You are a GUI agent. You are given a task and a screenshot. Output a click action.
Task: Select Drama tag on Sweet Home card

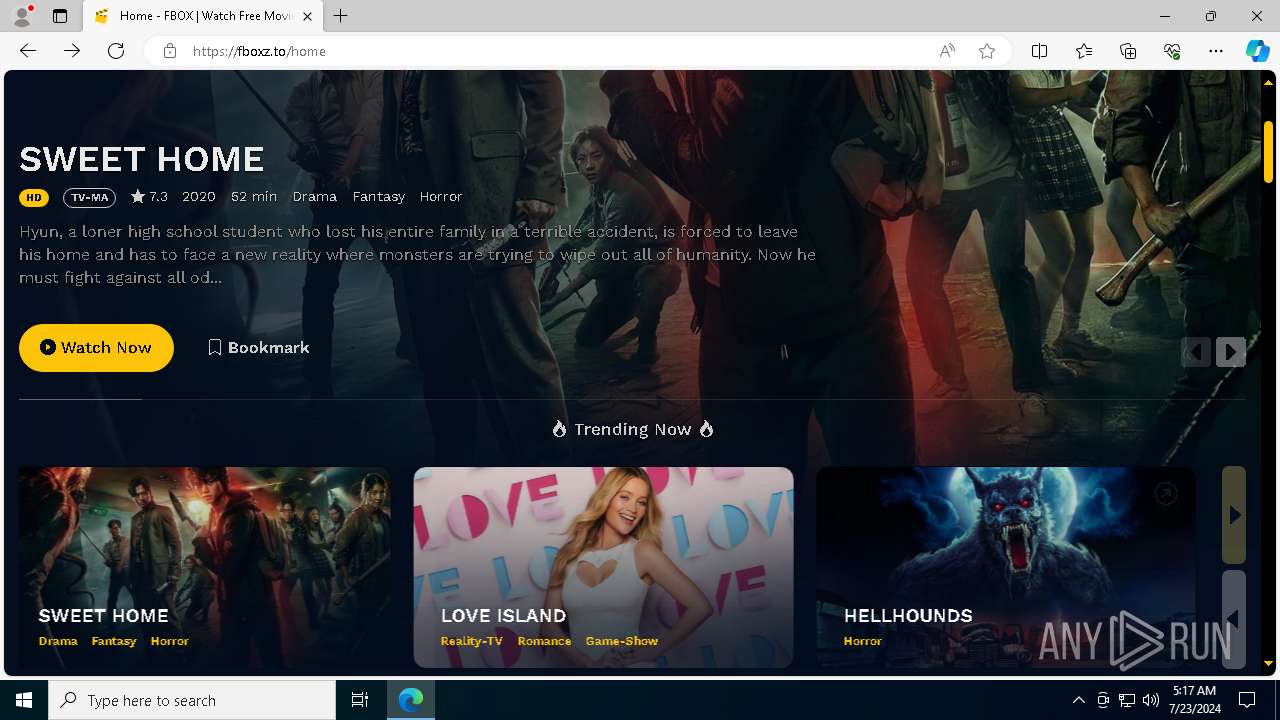pos(58,641)
